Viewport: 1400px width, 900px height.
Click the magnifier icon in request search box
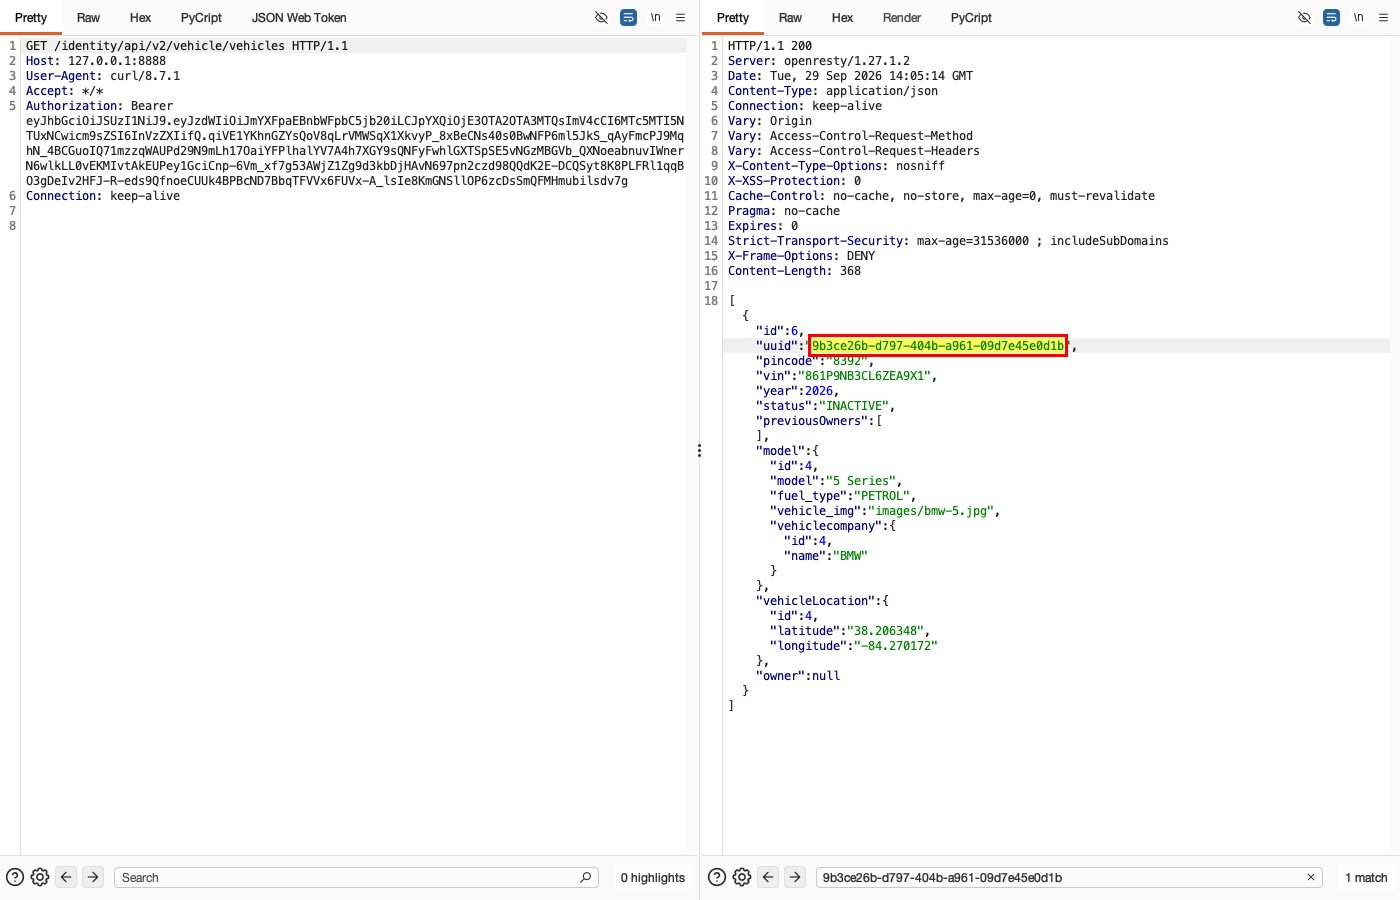tap(586, 877)
